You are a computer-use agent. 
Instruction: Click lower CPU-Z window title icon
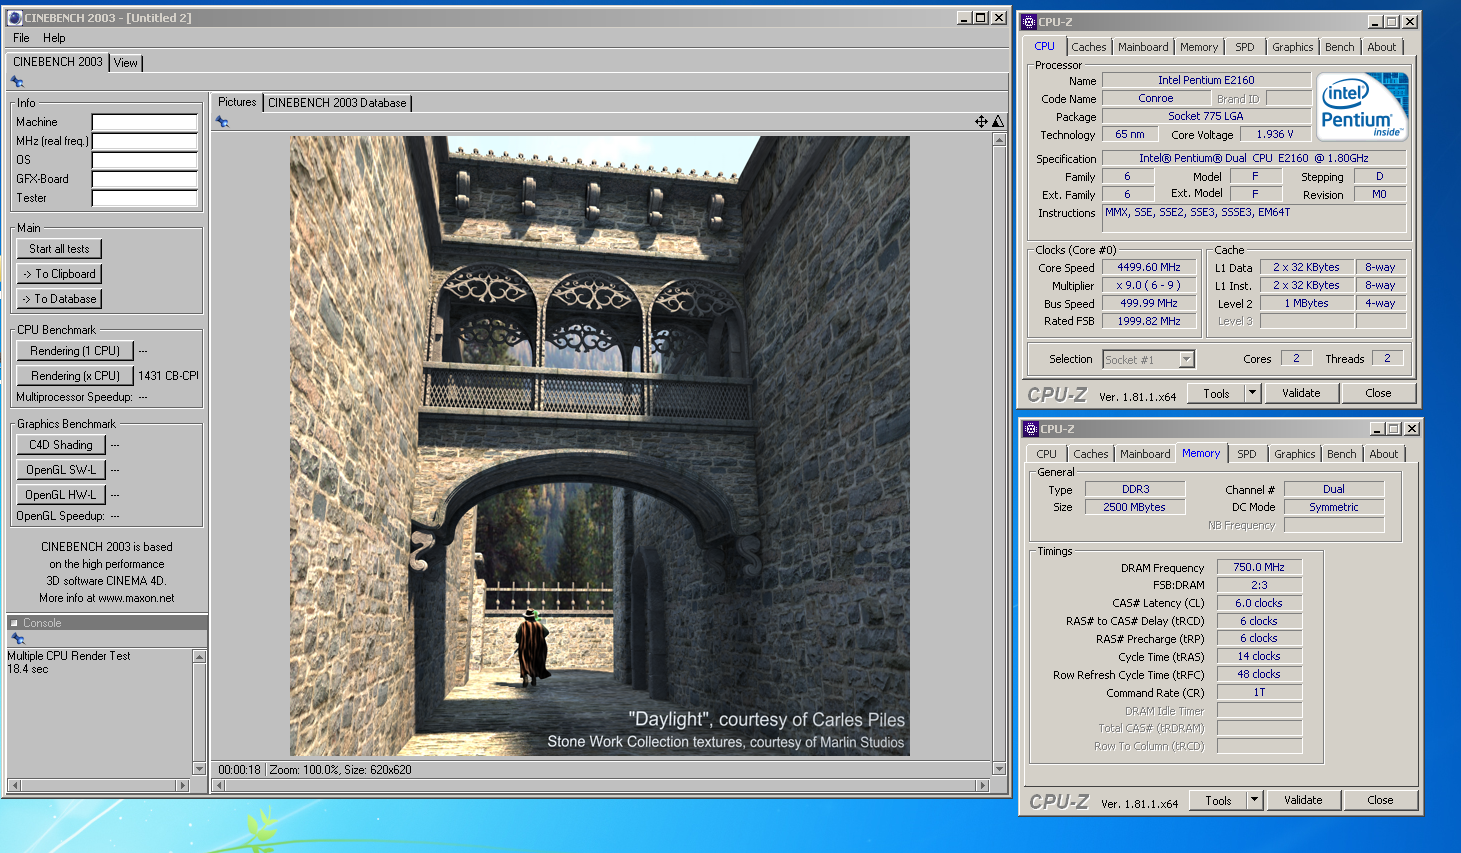[1031, 429]
